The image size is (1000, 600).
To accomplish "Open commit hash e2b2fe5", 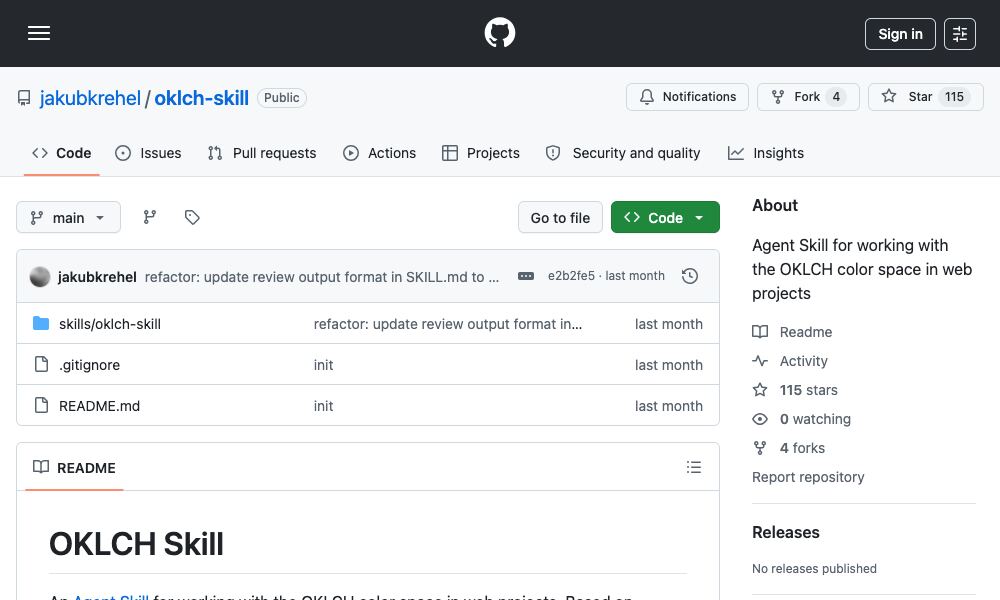I will click(x=571, y=276).
